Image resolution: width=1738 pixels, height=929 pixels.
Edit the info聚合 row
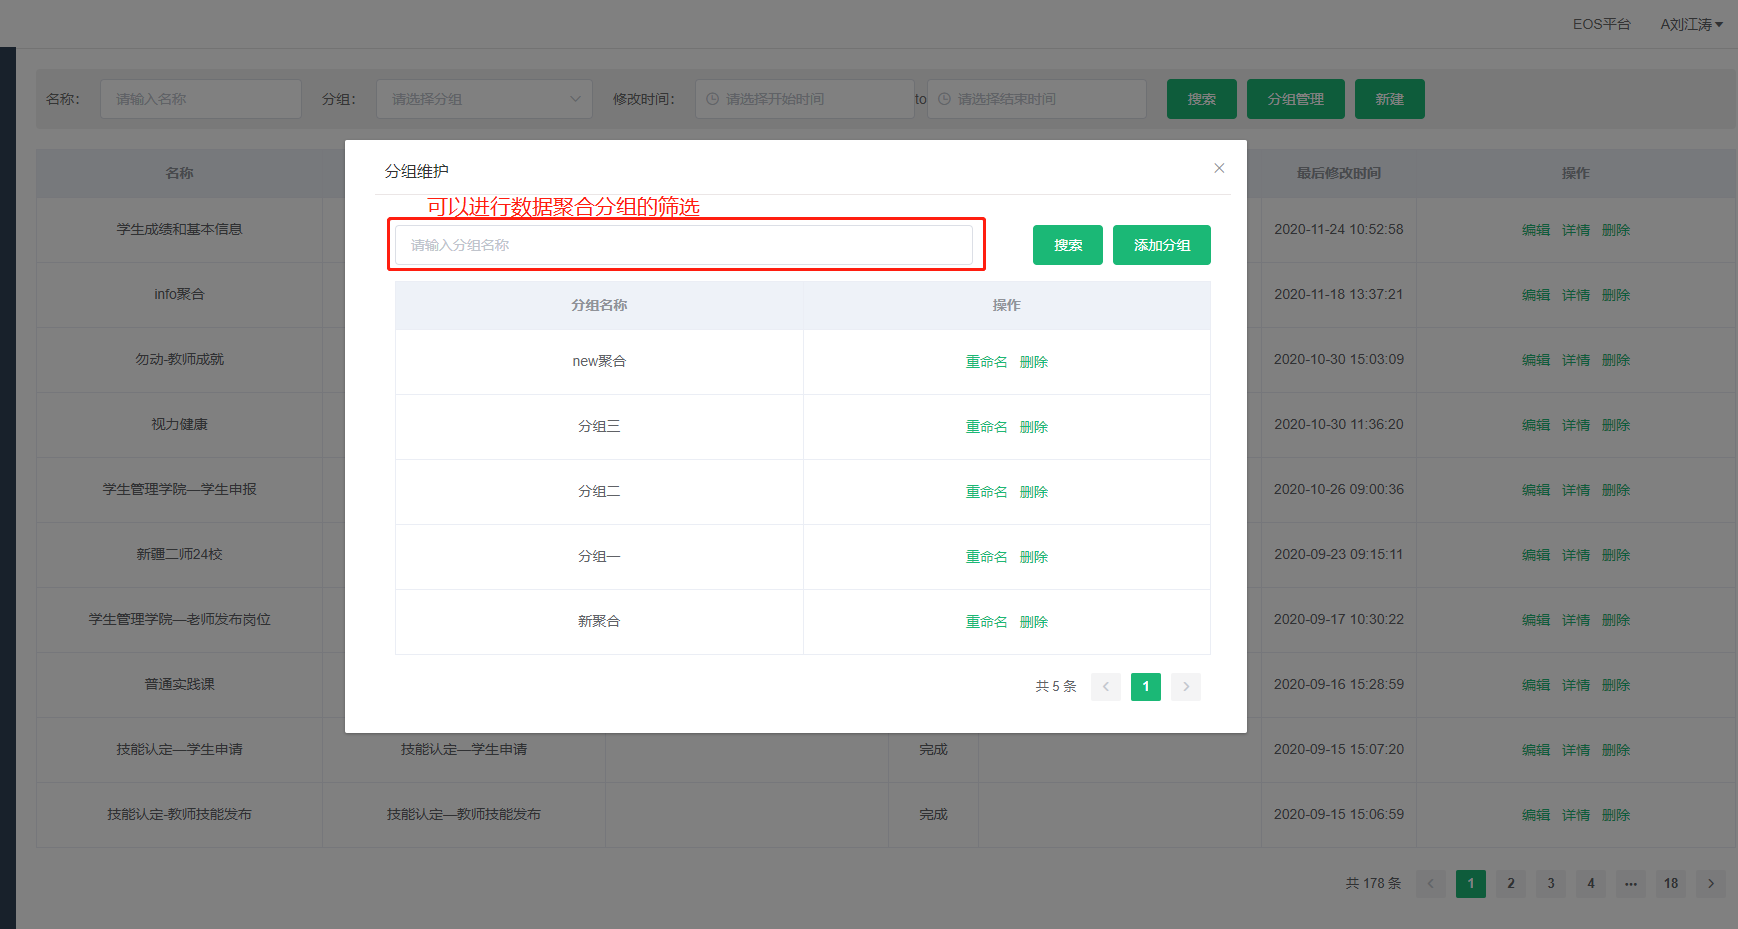tap(1536, 295)
